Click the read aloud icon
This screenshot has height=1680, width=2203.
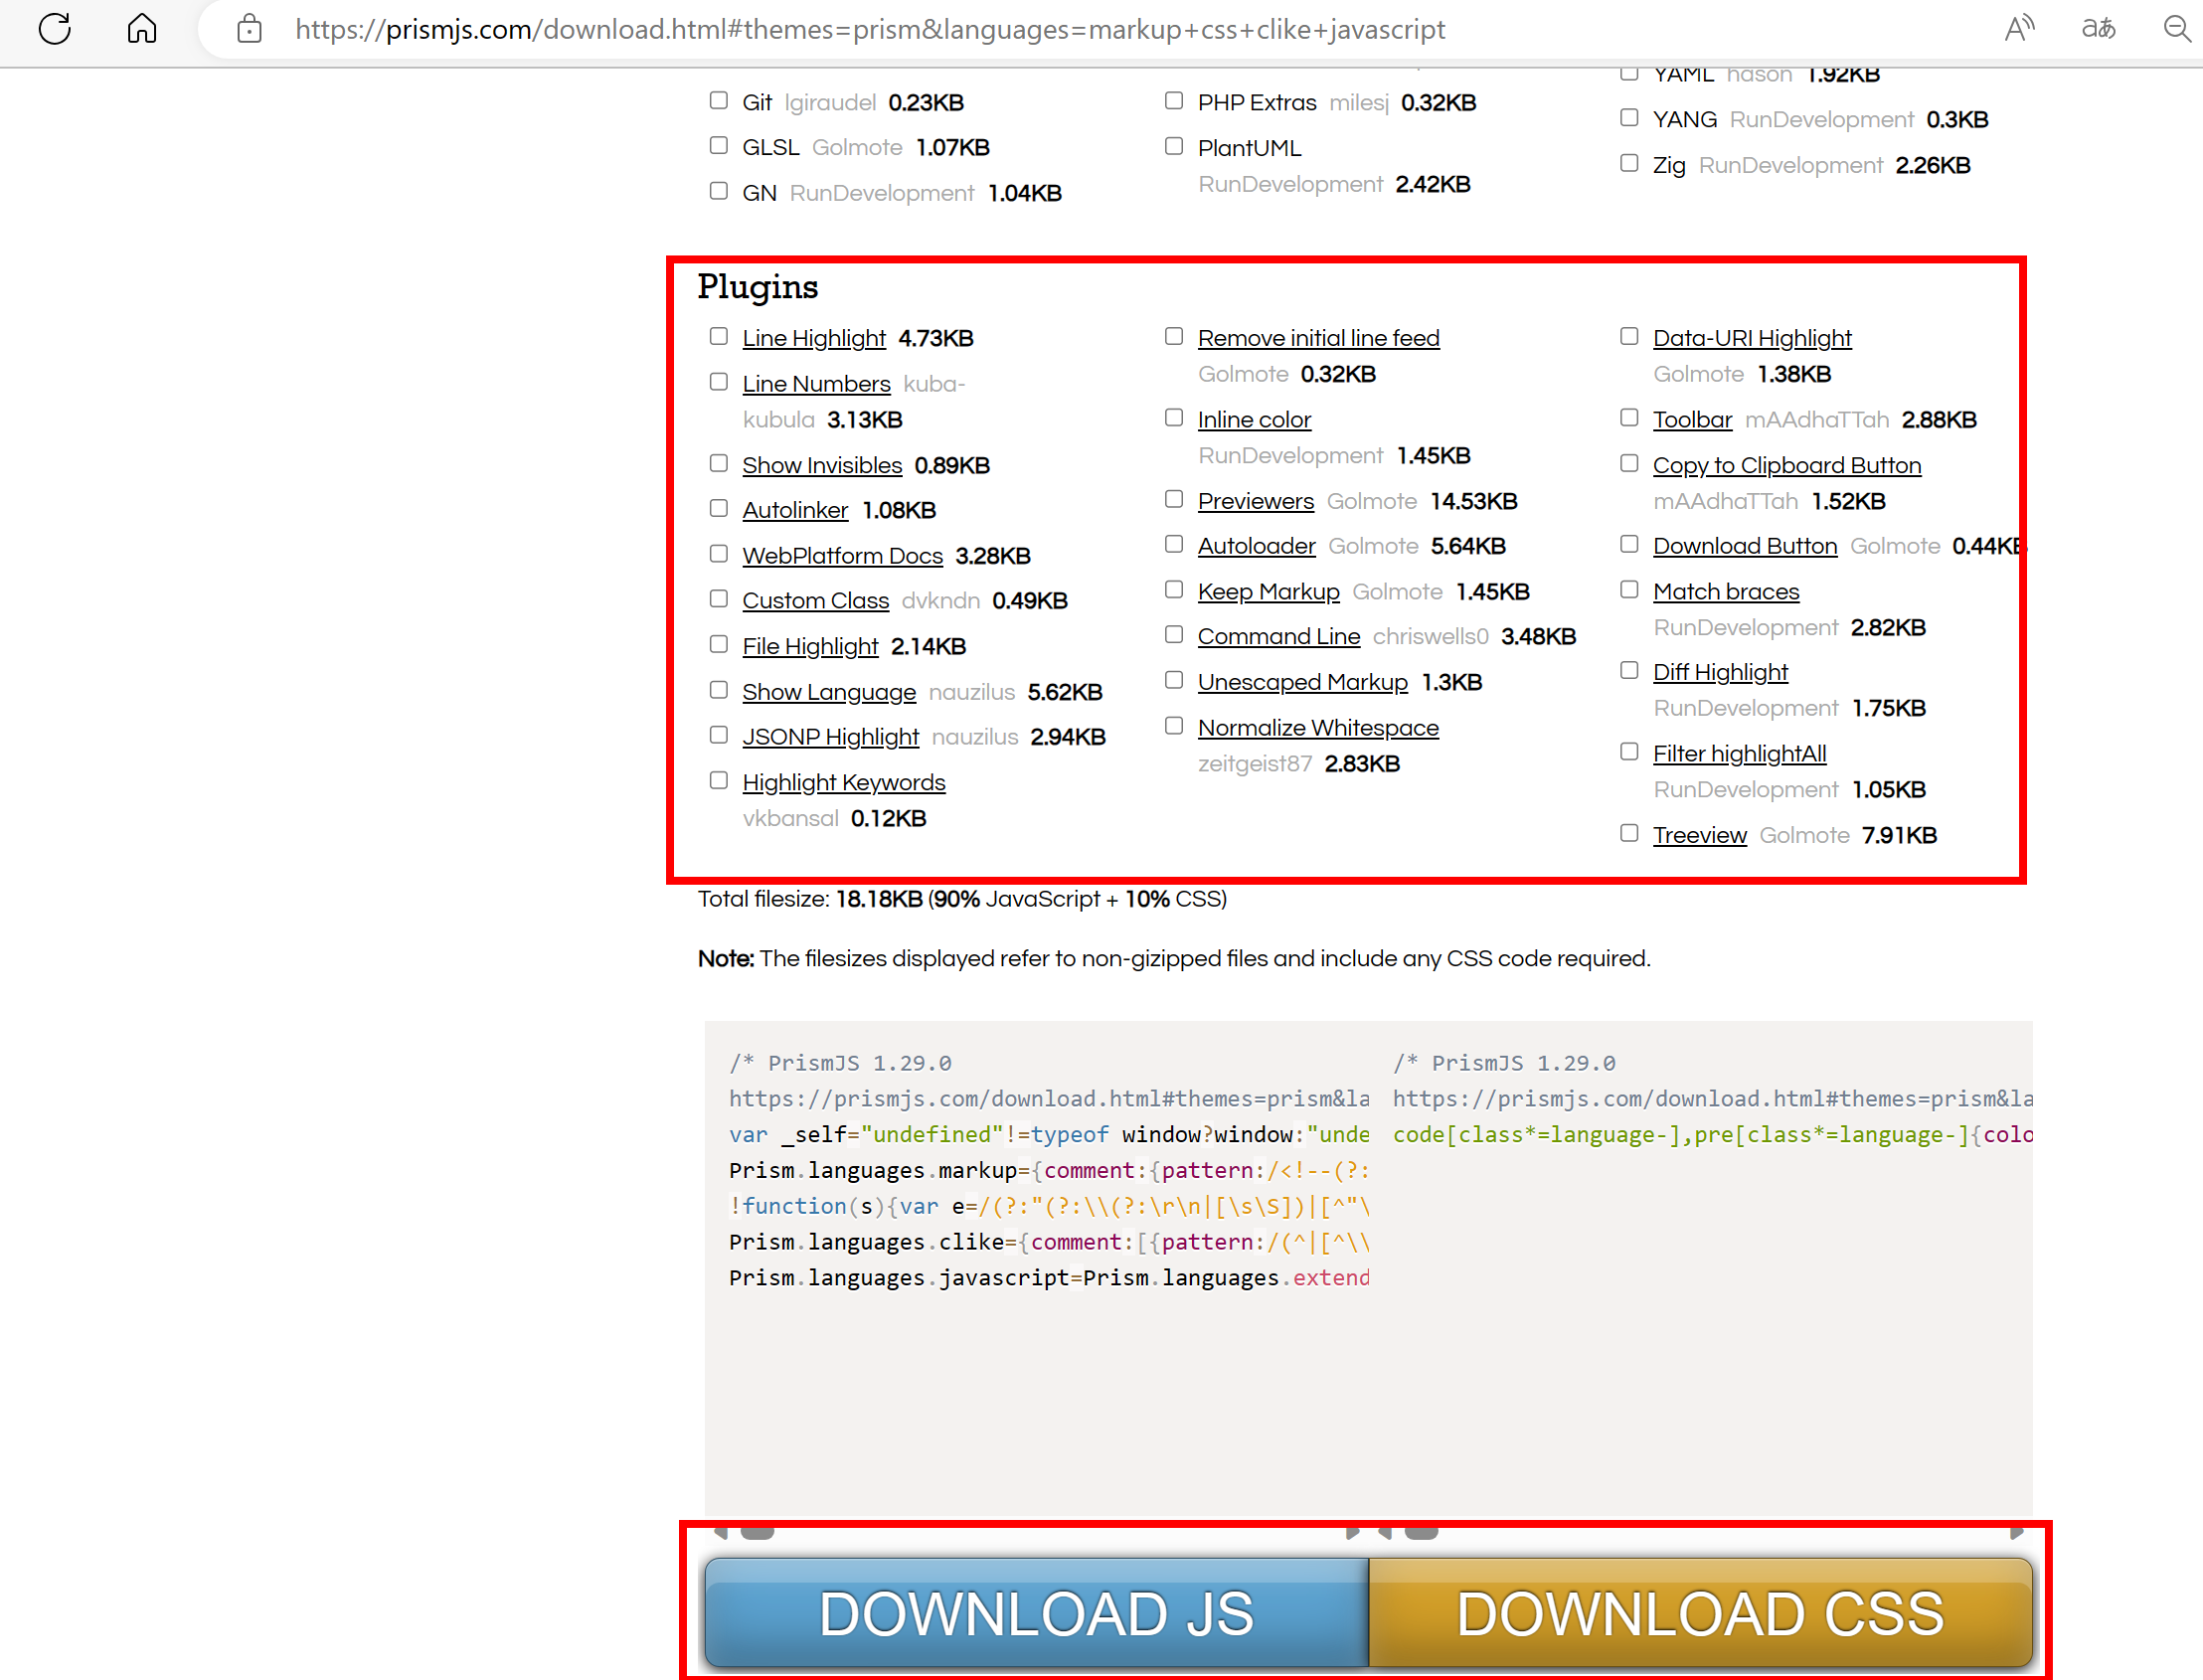click(2018, 29)
